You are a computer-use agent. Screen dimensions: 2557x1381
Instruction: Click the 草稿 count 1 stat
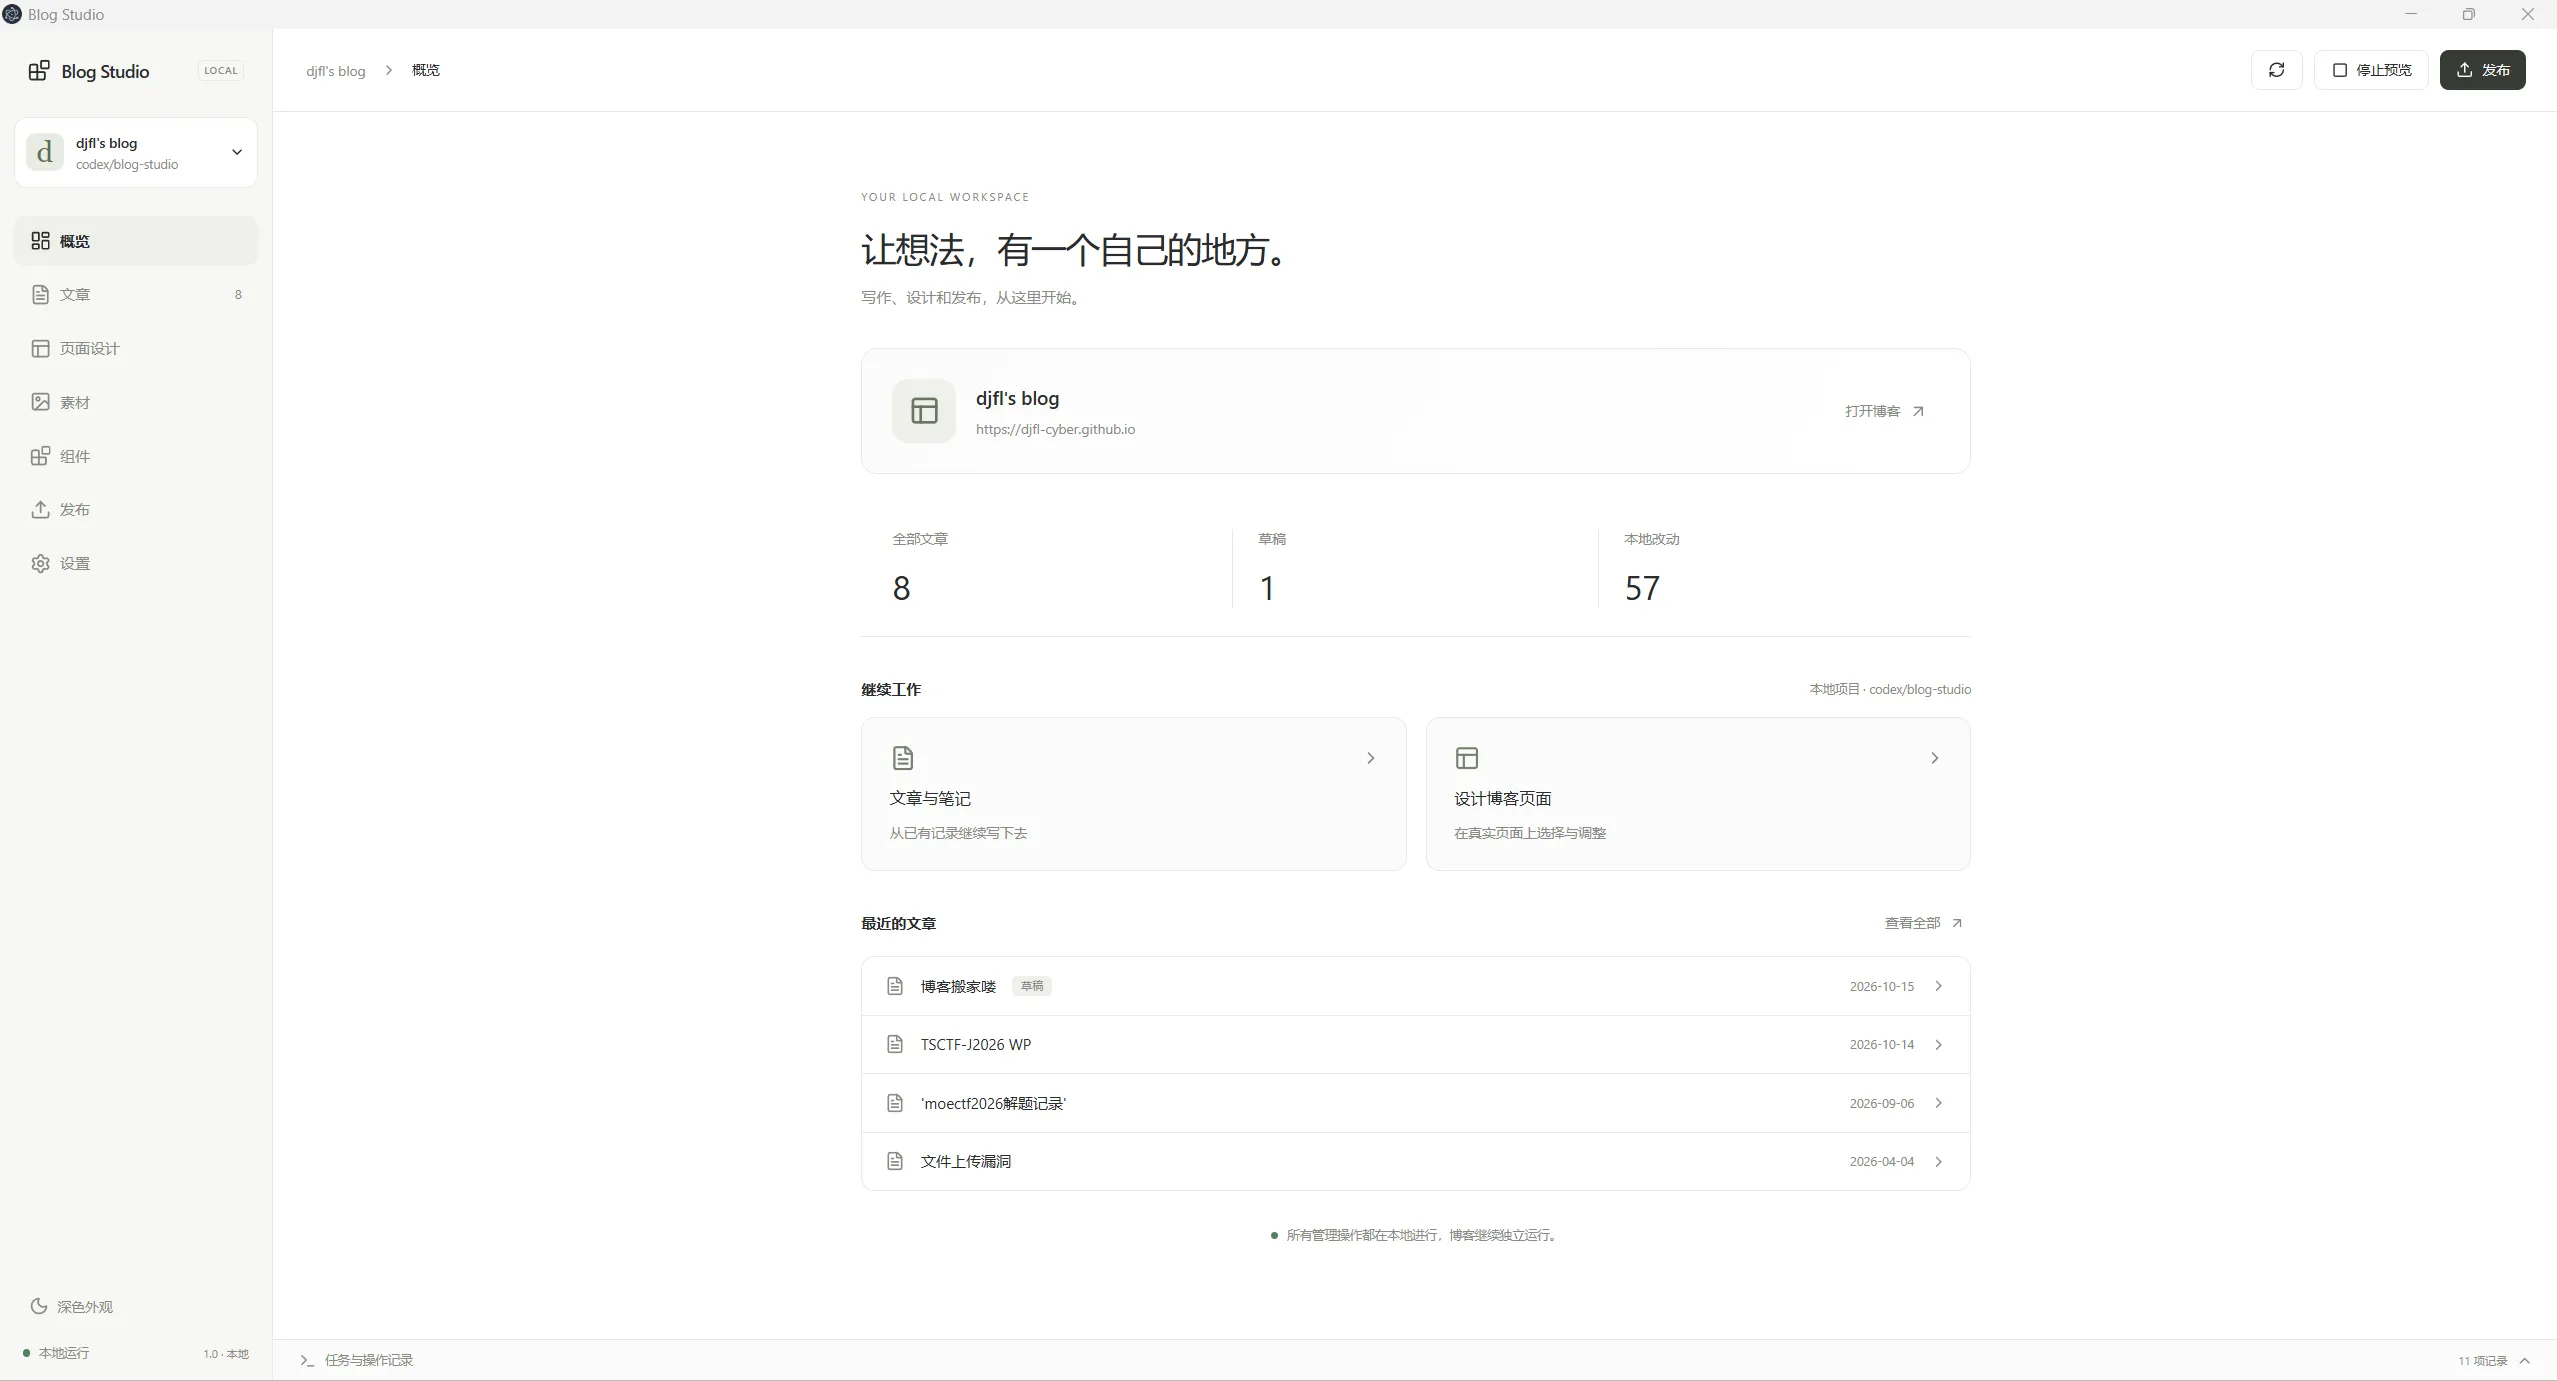1267,588
